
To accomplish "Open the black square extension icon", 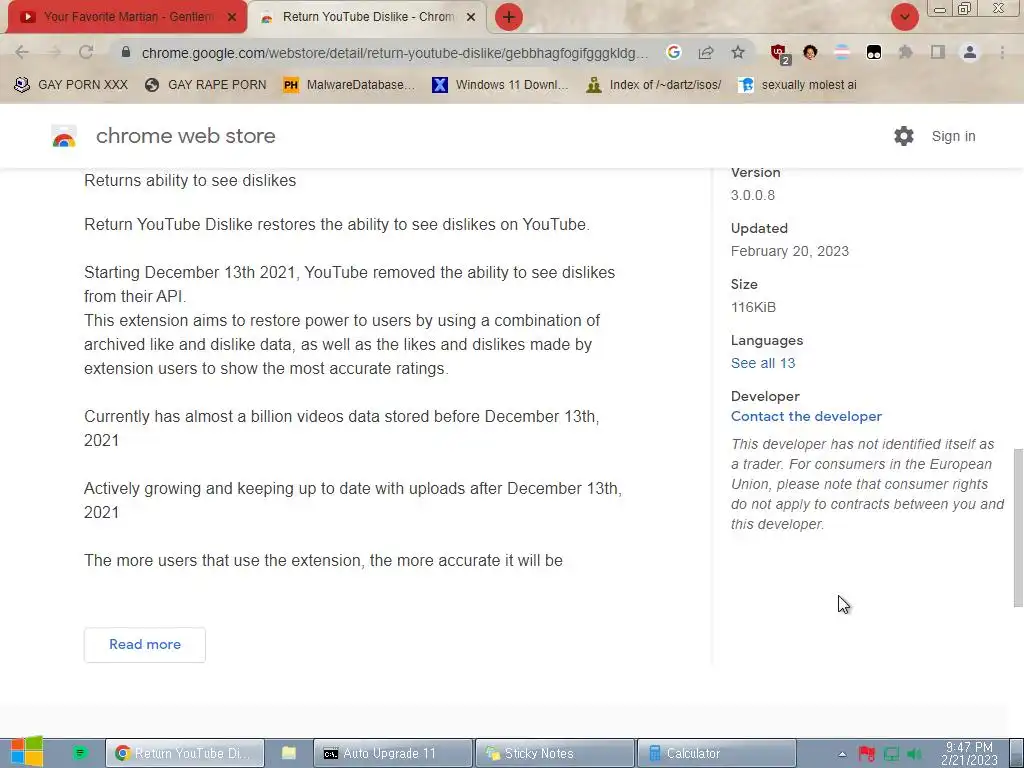I will pyautogui.click(x=874, y=52).
